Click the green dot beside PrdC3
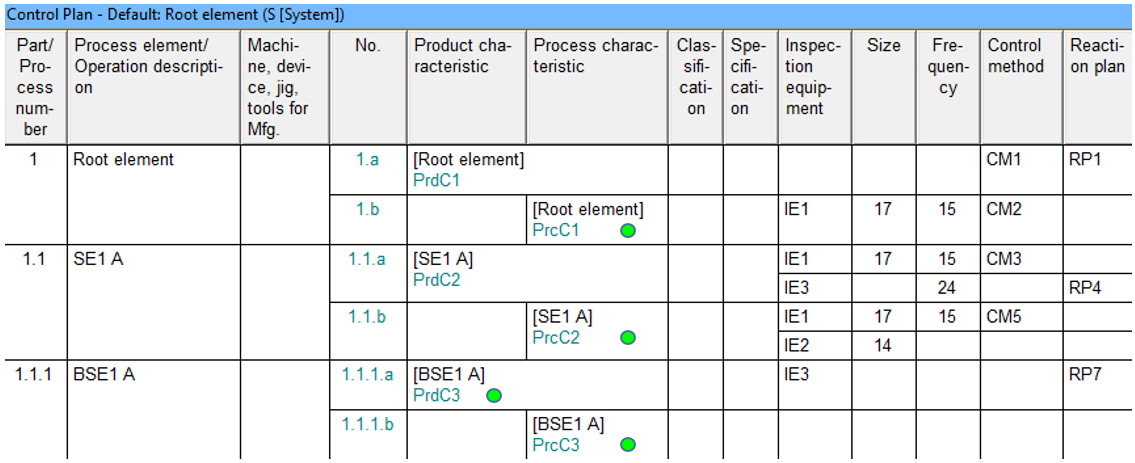 pos(494,396)
